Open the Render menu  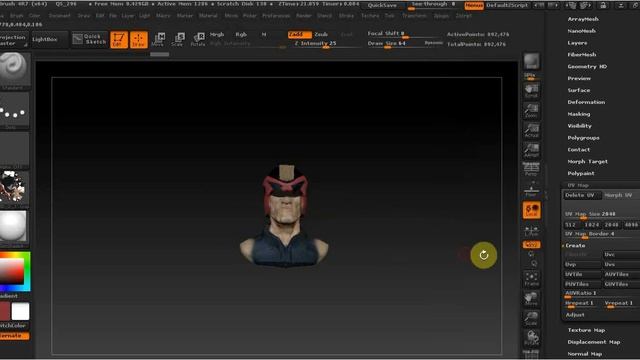[304, 16]
